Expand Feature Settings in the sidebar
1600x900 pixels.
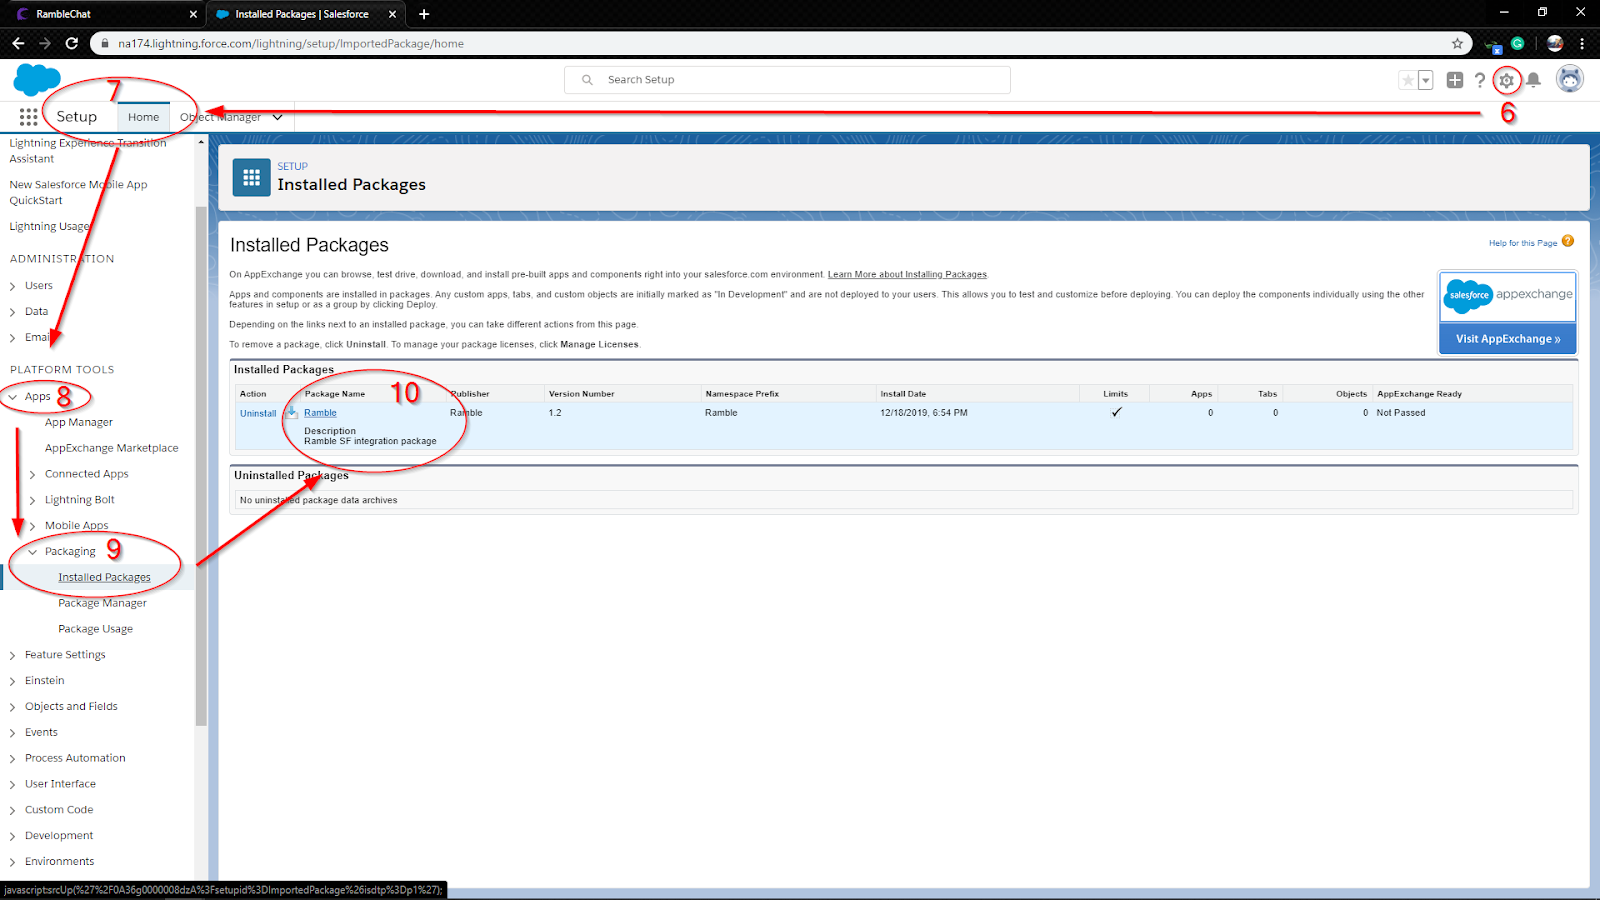pyautogui.click(x=12, y=655)
